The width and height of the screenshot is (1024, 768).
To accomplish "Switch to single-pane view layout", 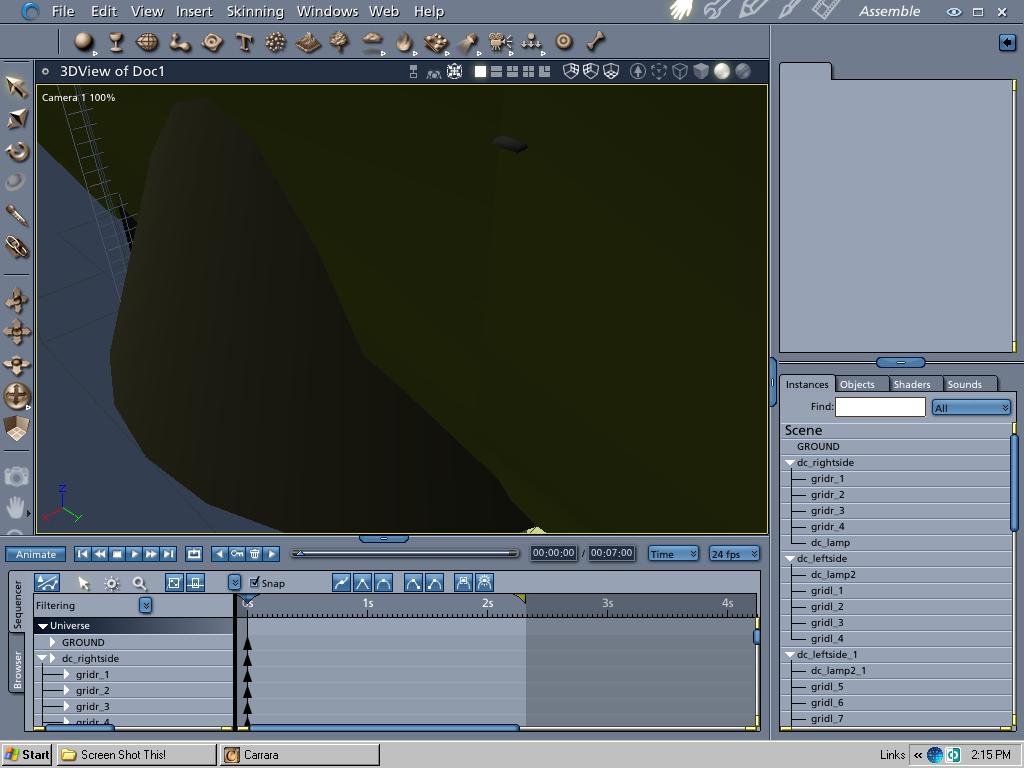I will coord(480,71).
